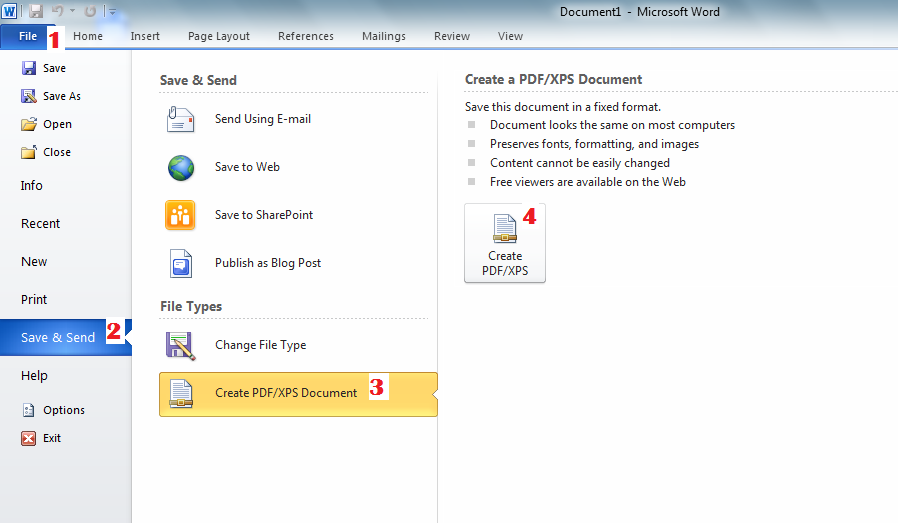Click the 'Preserves fonts, formatting, and images' text
Viewport: 898px width, 523px height.
click(594, 144)
